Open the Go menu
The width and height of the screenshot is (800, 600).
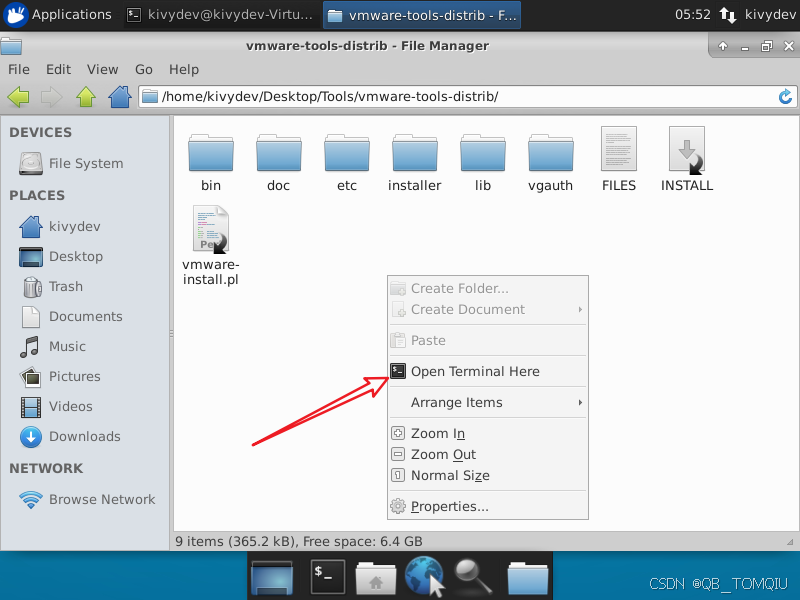click(x=144, y=69)
